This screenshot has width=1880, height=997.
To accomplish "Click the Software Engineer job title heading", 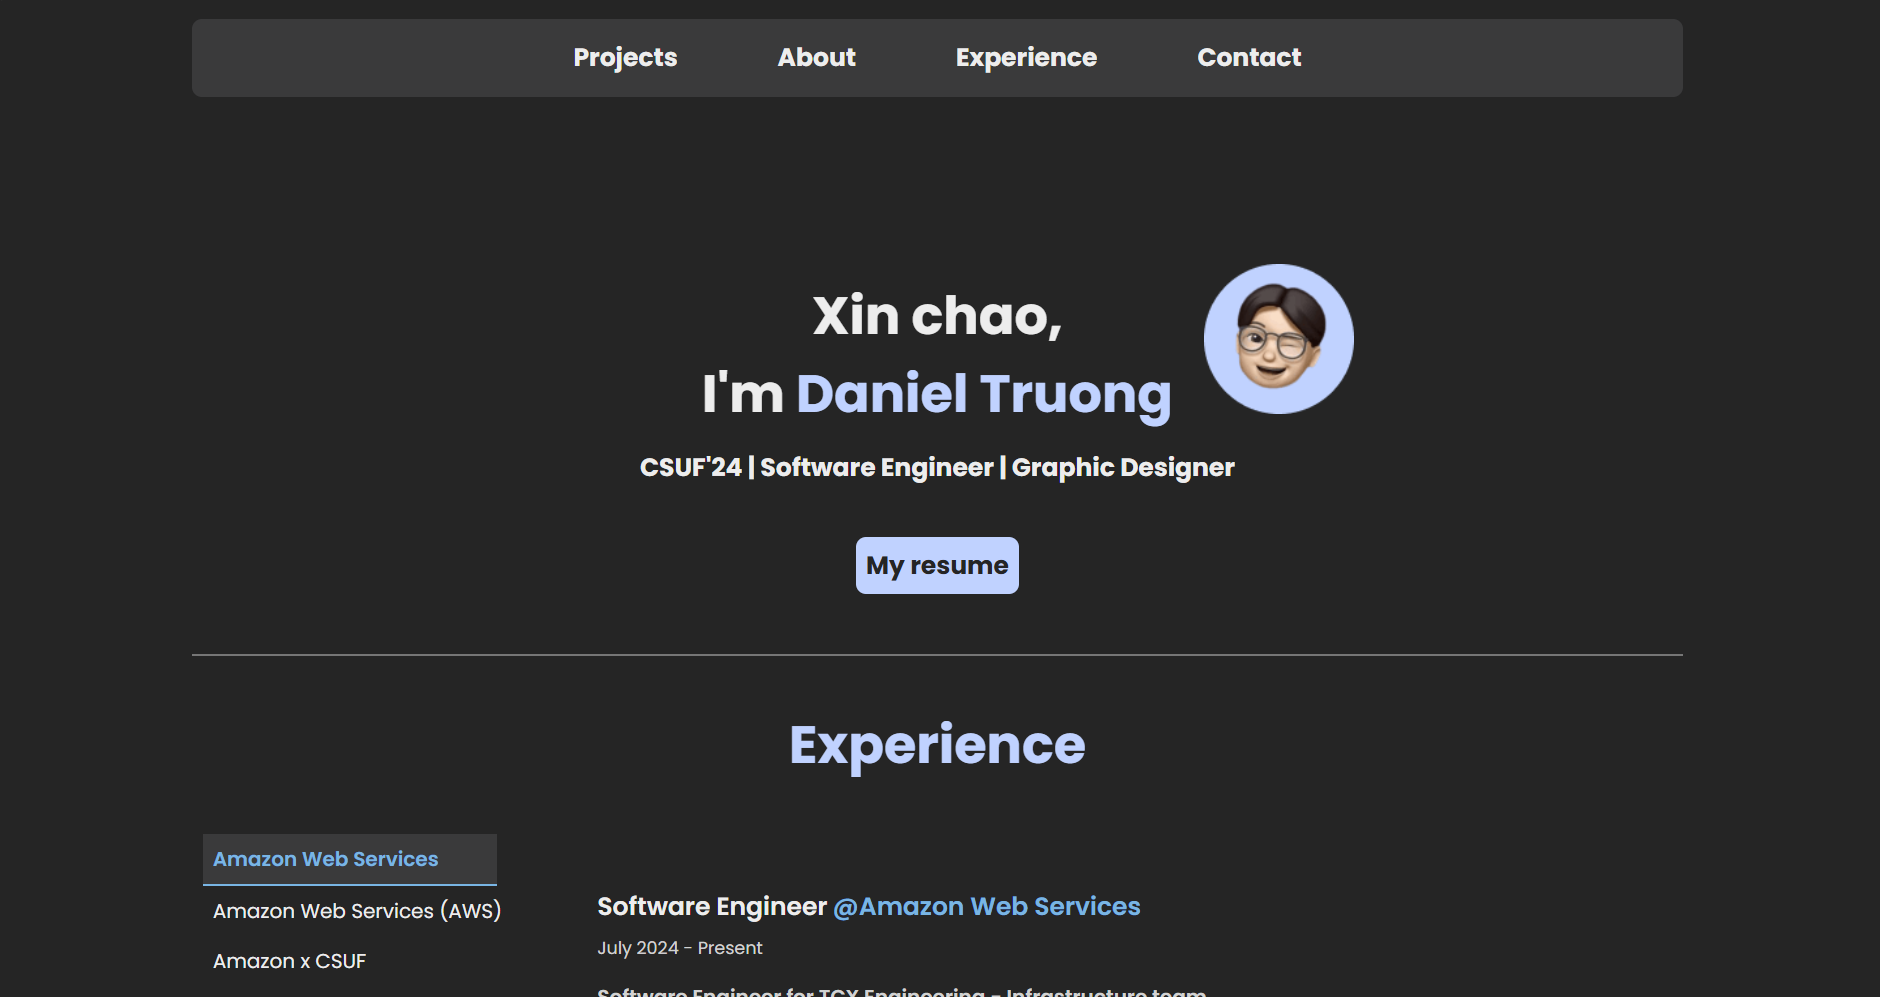I will [x=710, y=906].
